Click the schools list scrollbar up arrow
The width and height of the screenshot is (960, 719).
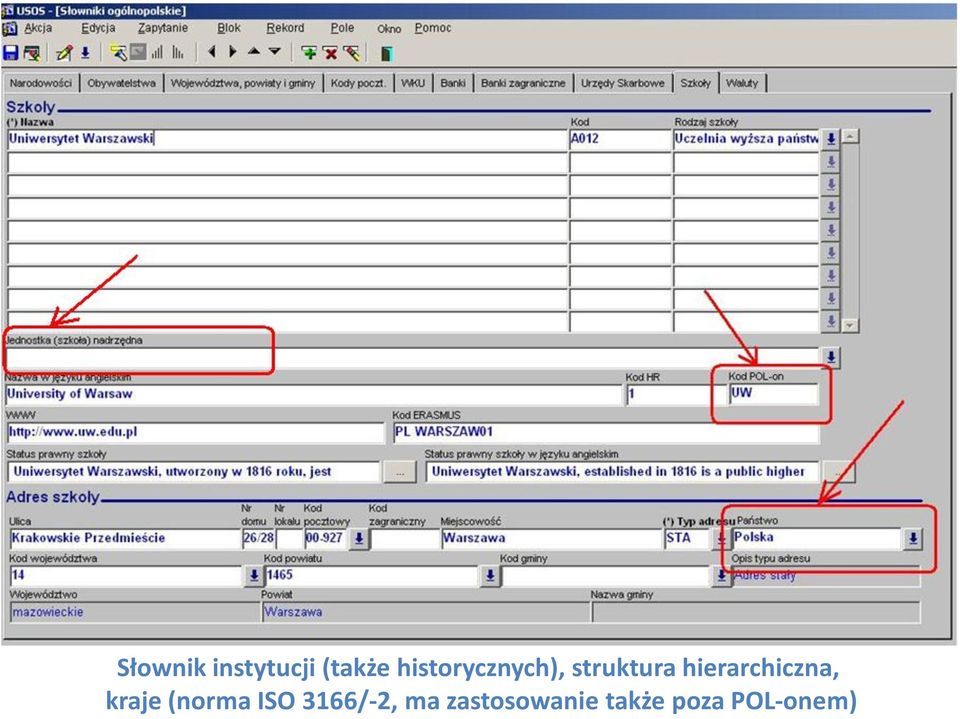pyautogui.click(x=851, y=137)
